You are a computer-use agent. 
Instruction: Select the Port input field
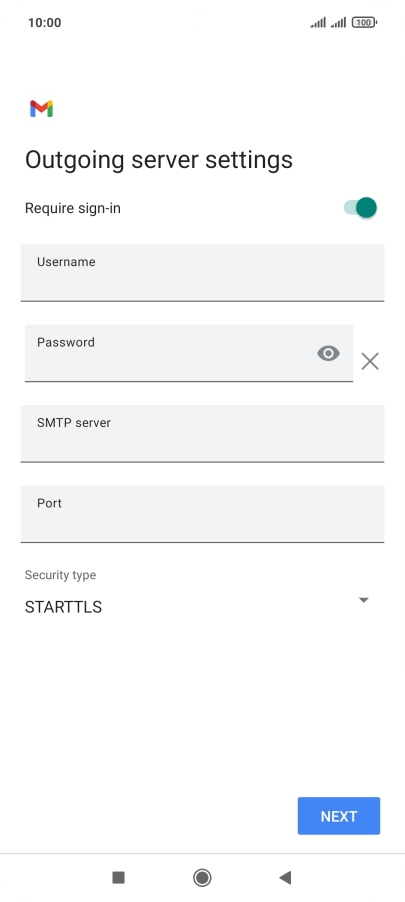(x=202, y=514)
